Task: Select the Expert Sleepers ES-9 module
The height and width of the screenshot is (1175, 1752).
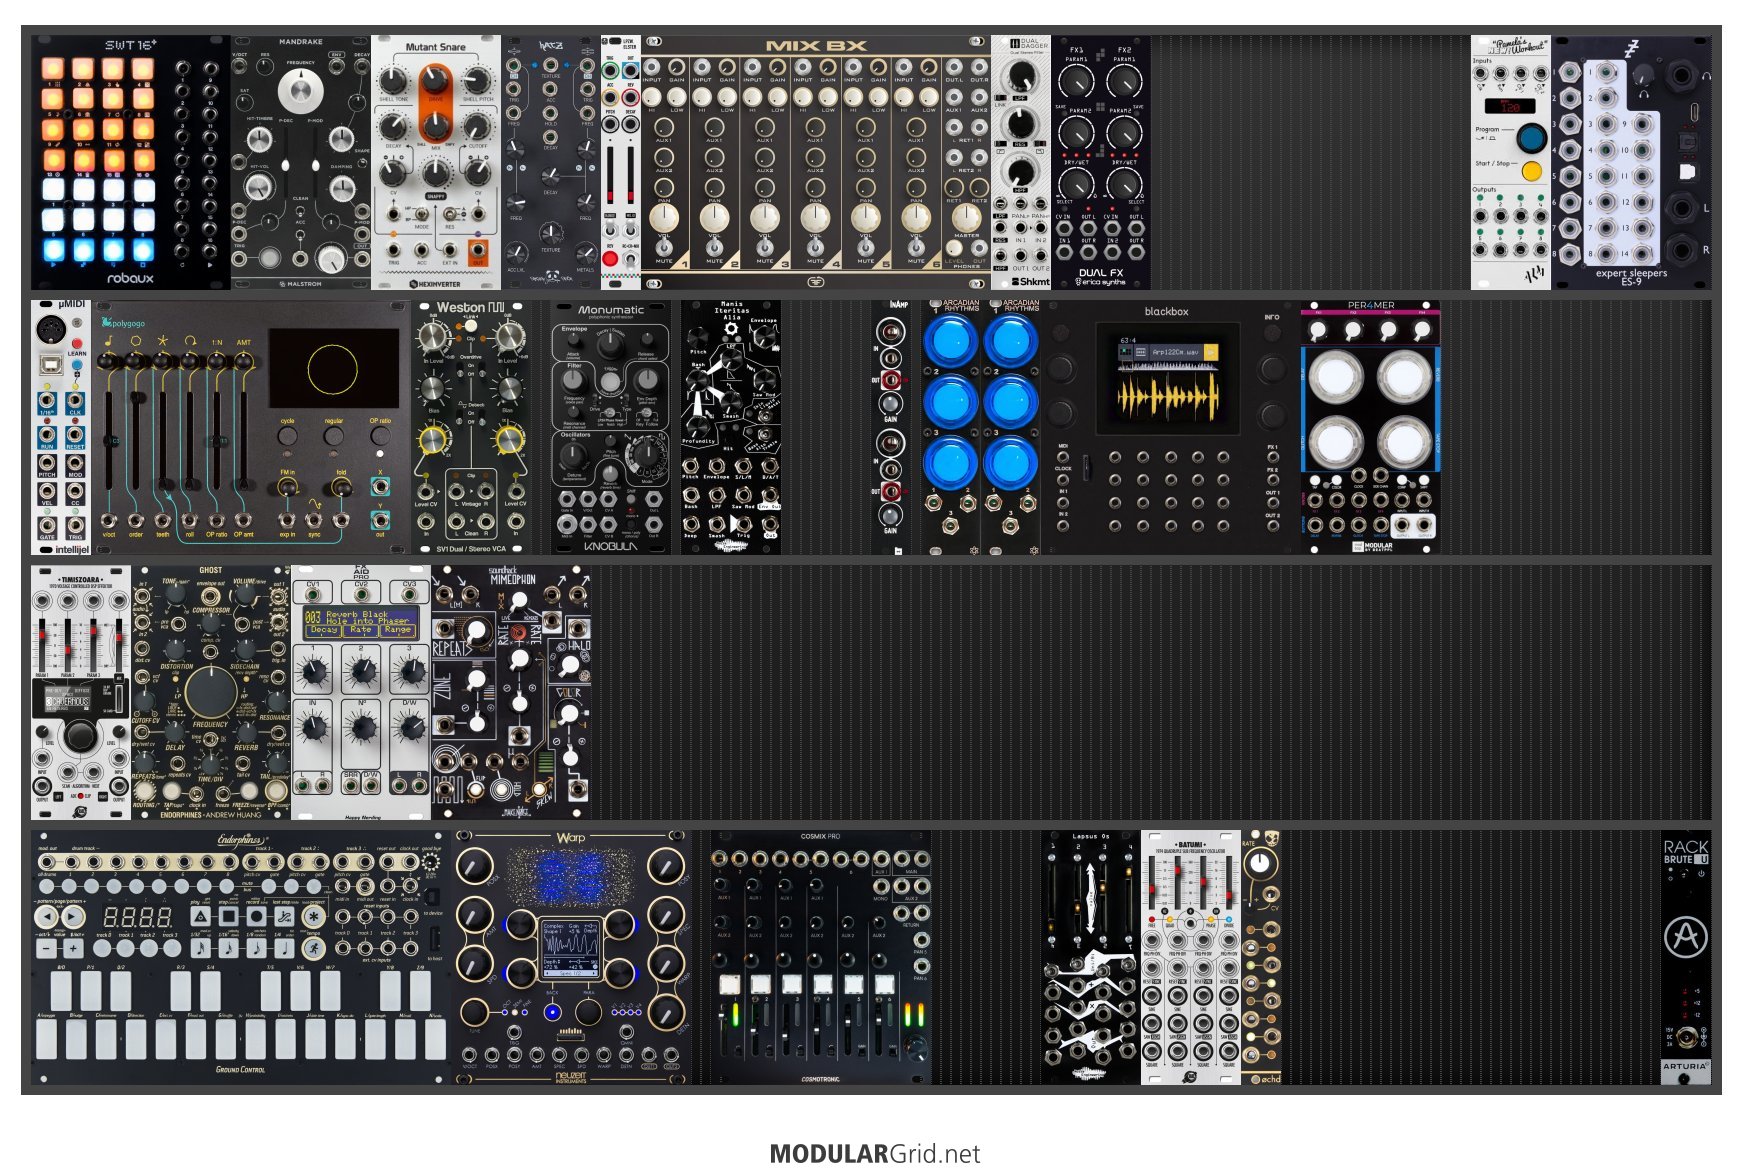Action: (1631, 162)
